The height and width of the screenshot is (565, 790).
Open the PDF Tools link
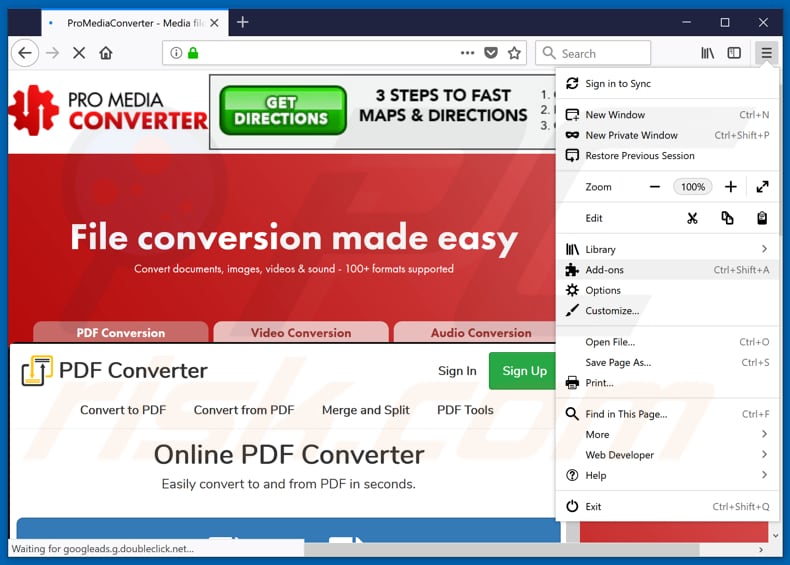[x=465, y=410]
